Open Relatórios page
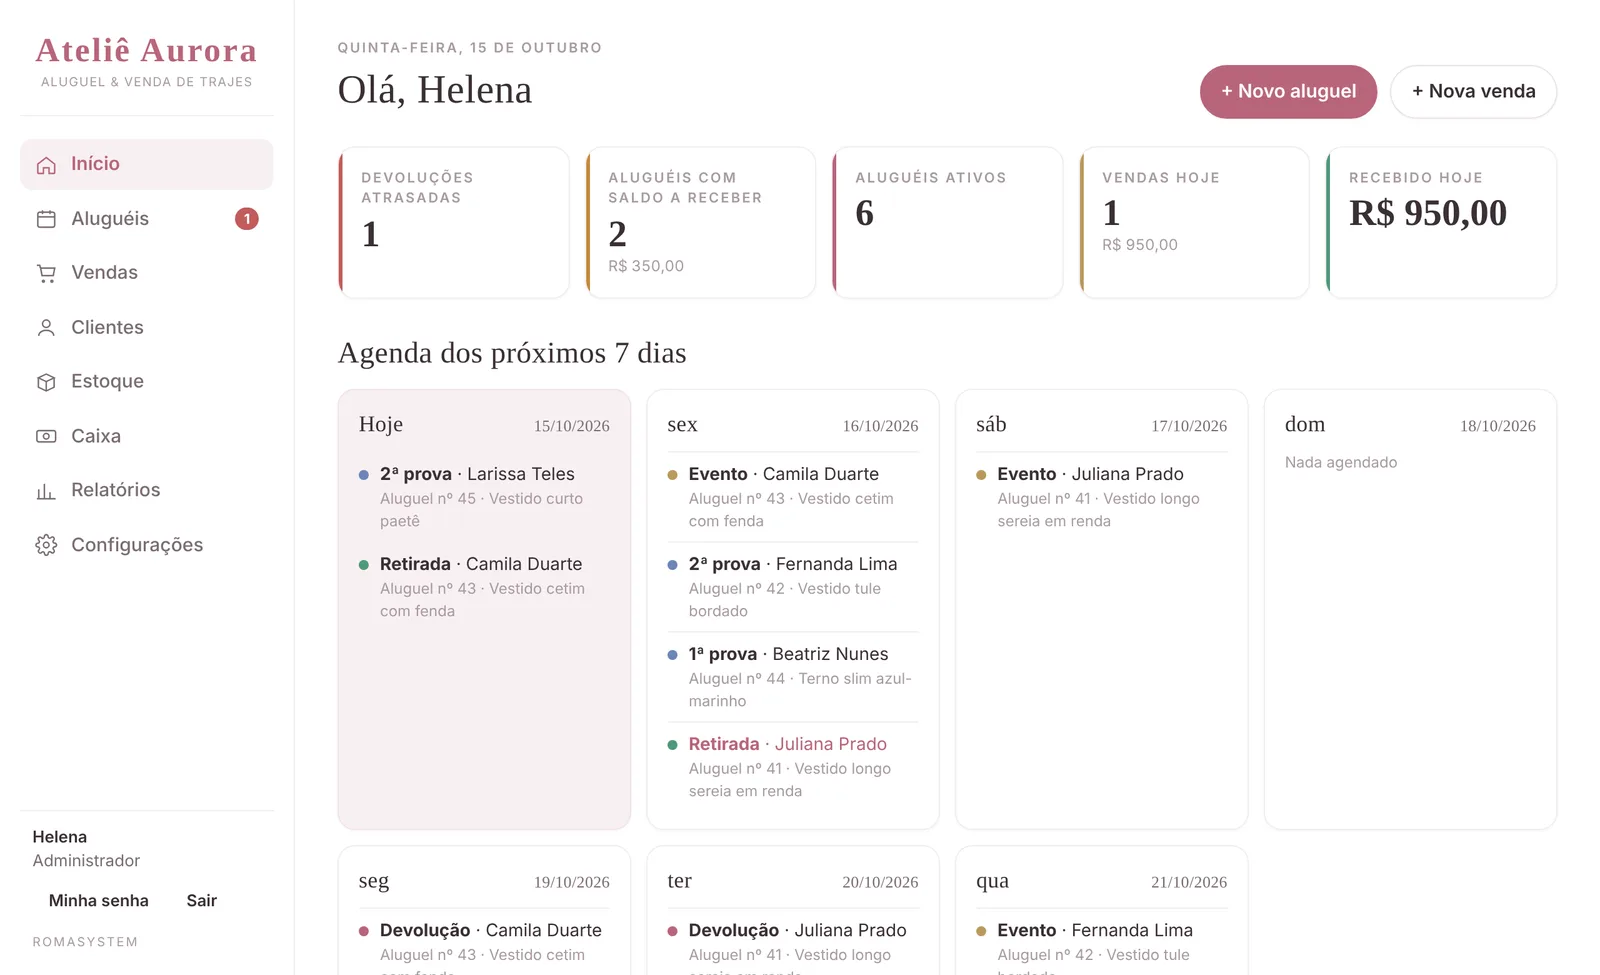 [146, 491]
